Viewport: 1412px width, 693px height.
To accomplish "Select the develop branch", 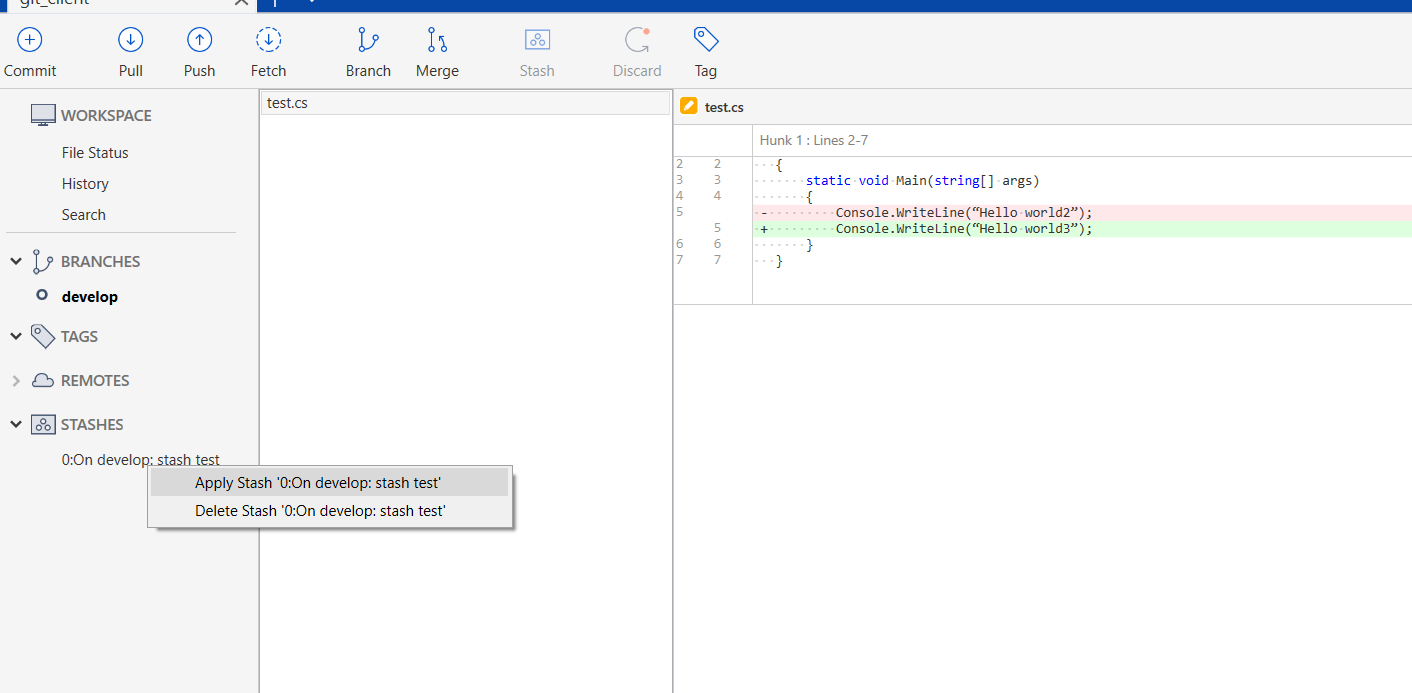I will [90, 297].
